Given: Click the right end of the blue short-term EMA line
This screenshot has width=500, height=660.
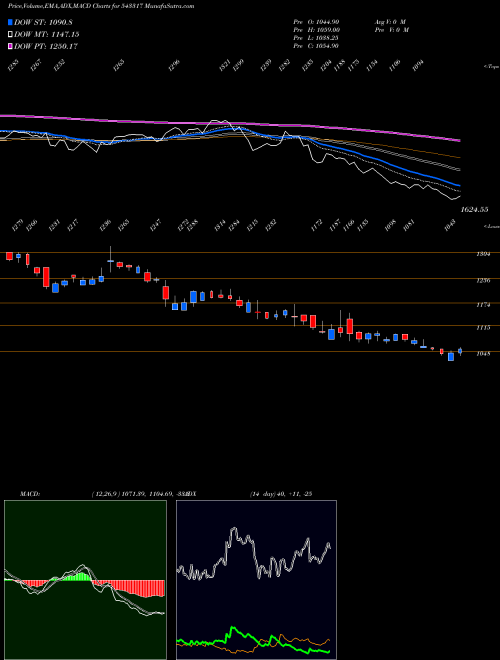Looking at the screenshot, I should 459,185.
